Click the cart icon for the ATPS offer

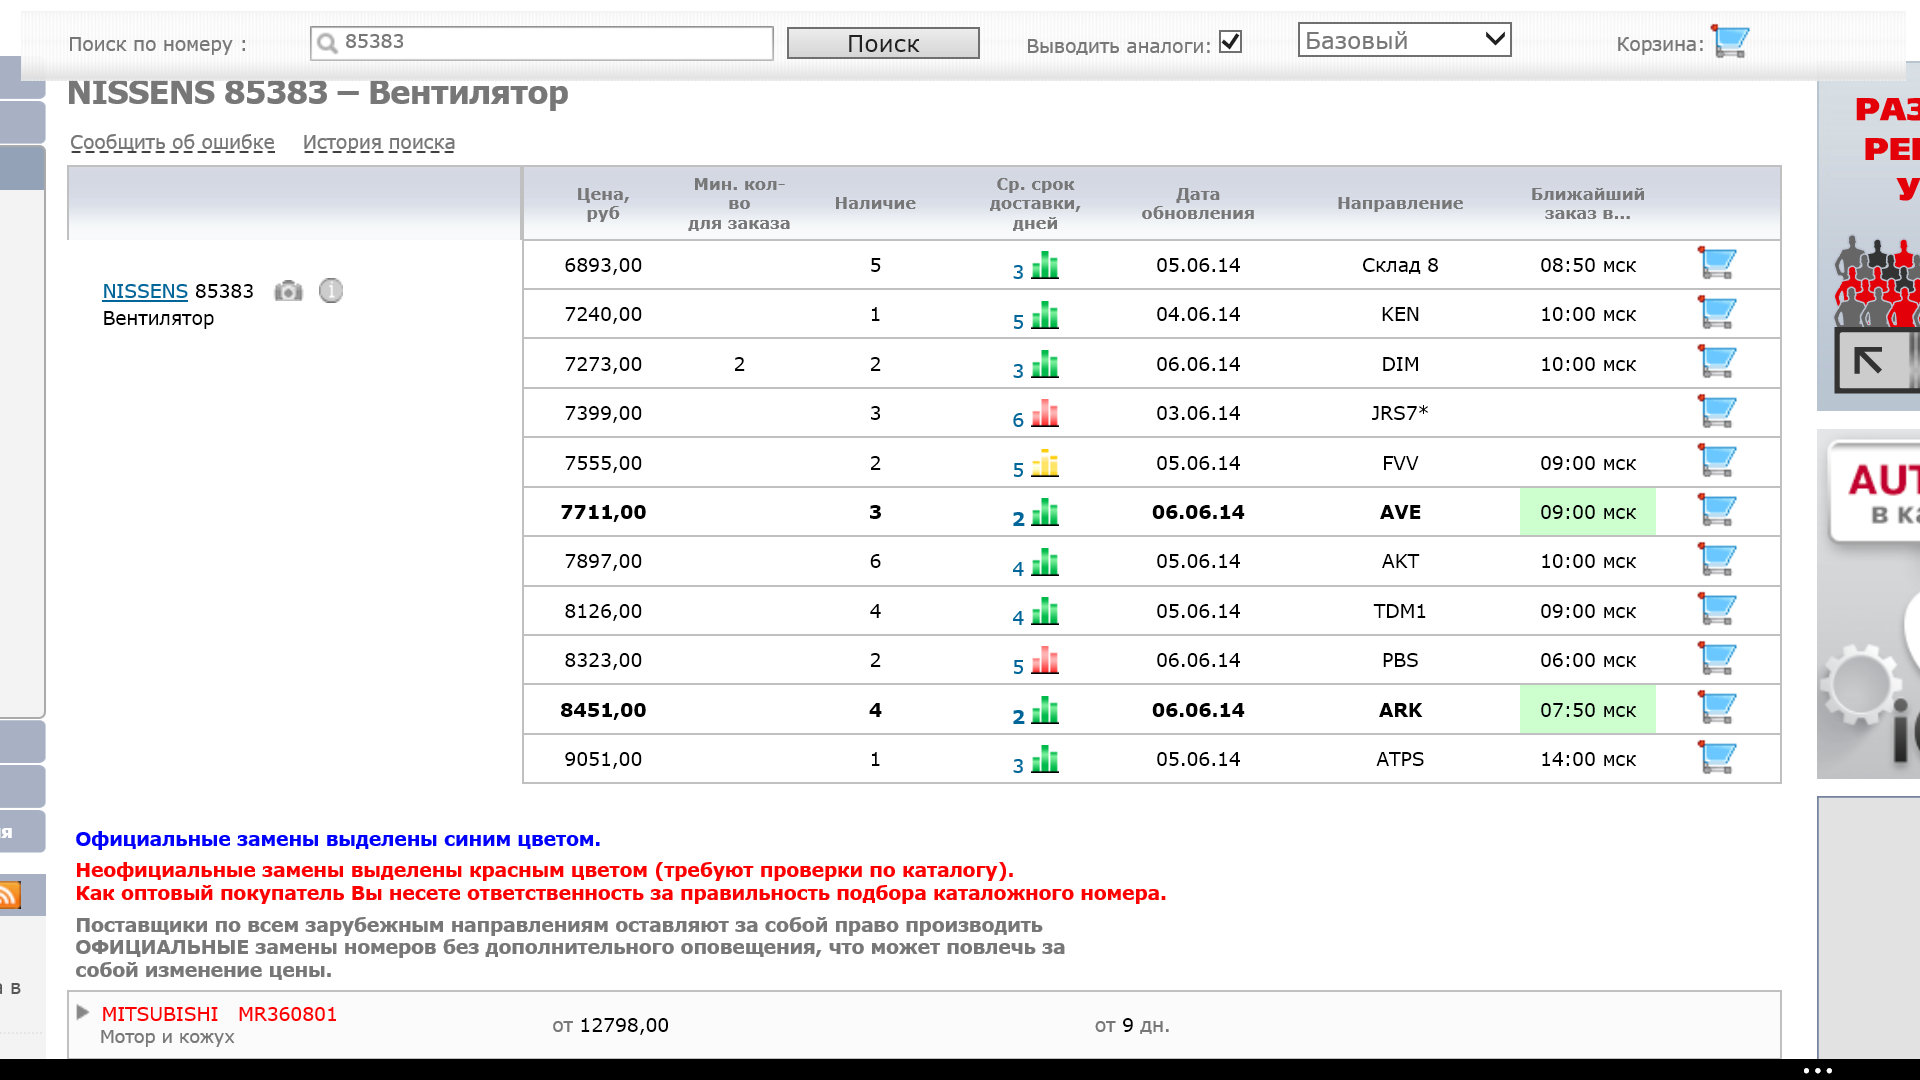(x=1717, y=758)
